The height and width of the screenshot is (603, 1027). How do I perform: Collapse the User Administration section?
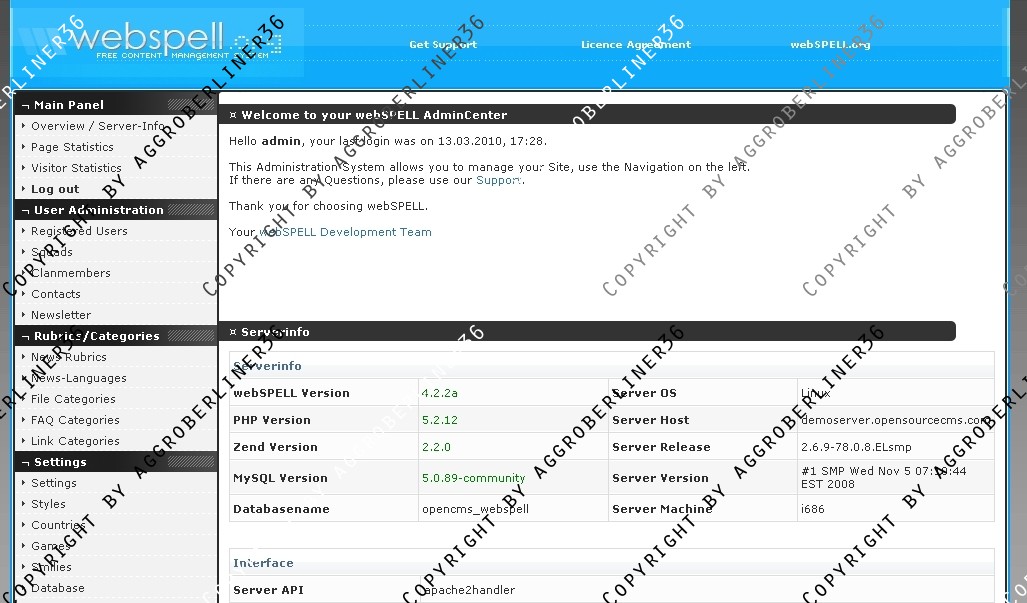click(x=116, y=210)
